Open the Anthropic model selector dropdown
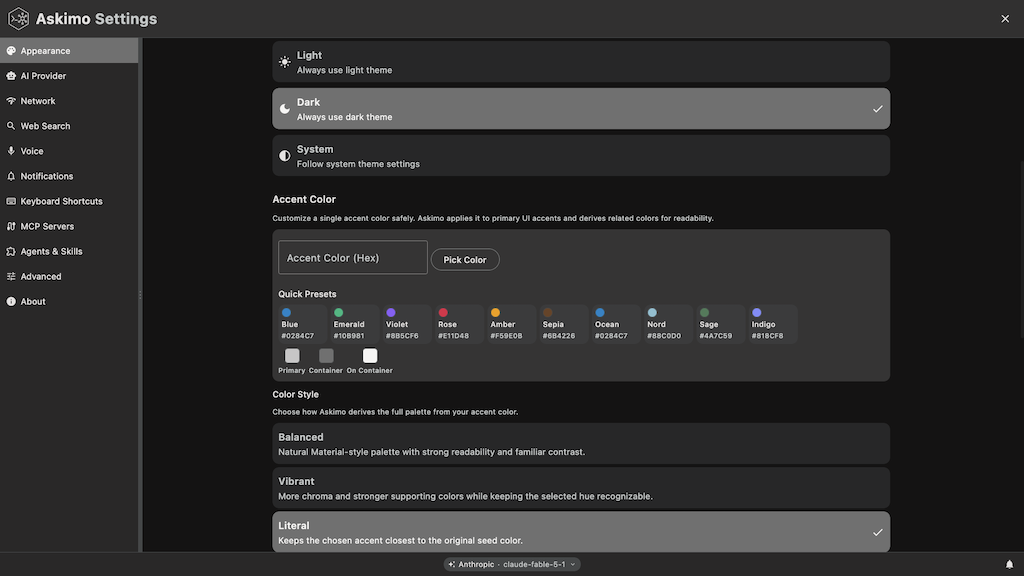This screenshot has height=576, width=1024. (x=512, y=564)
